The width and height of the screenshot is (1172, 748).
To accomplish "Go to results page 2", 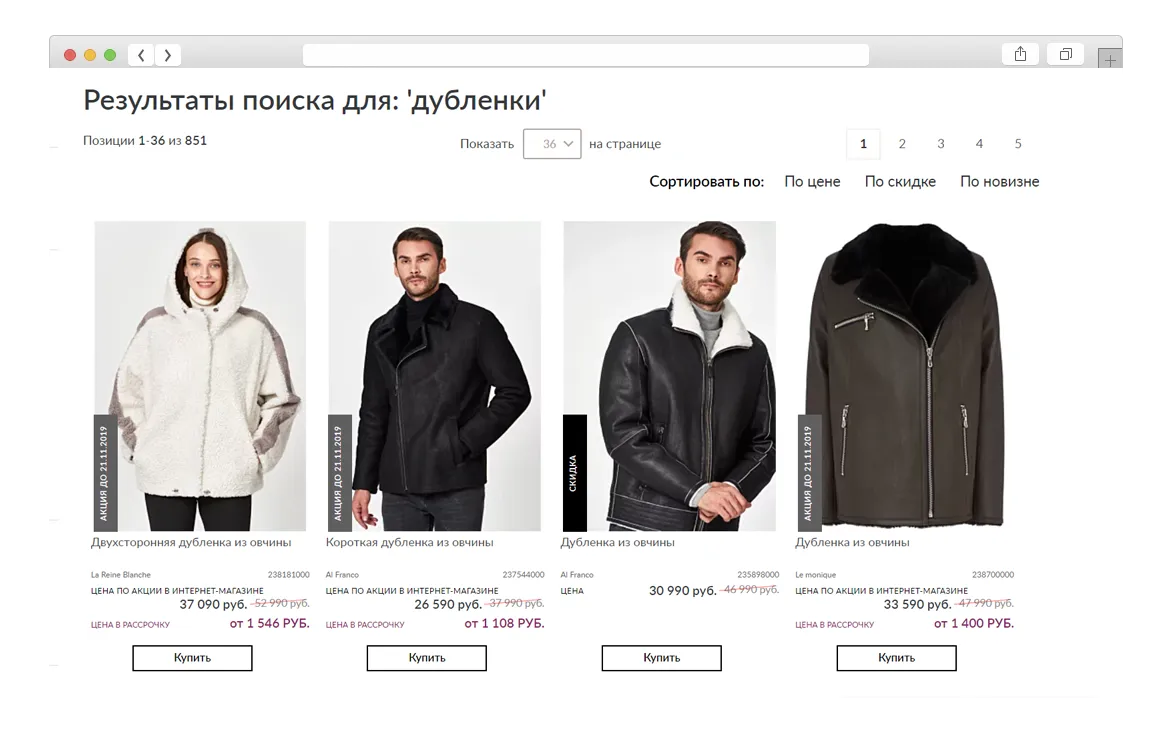I will coord(902,143).
